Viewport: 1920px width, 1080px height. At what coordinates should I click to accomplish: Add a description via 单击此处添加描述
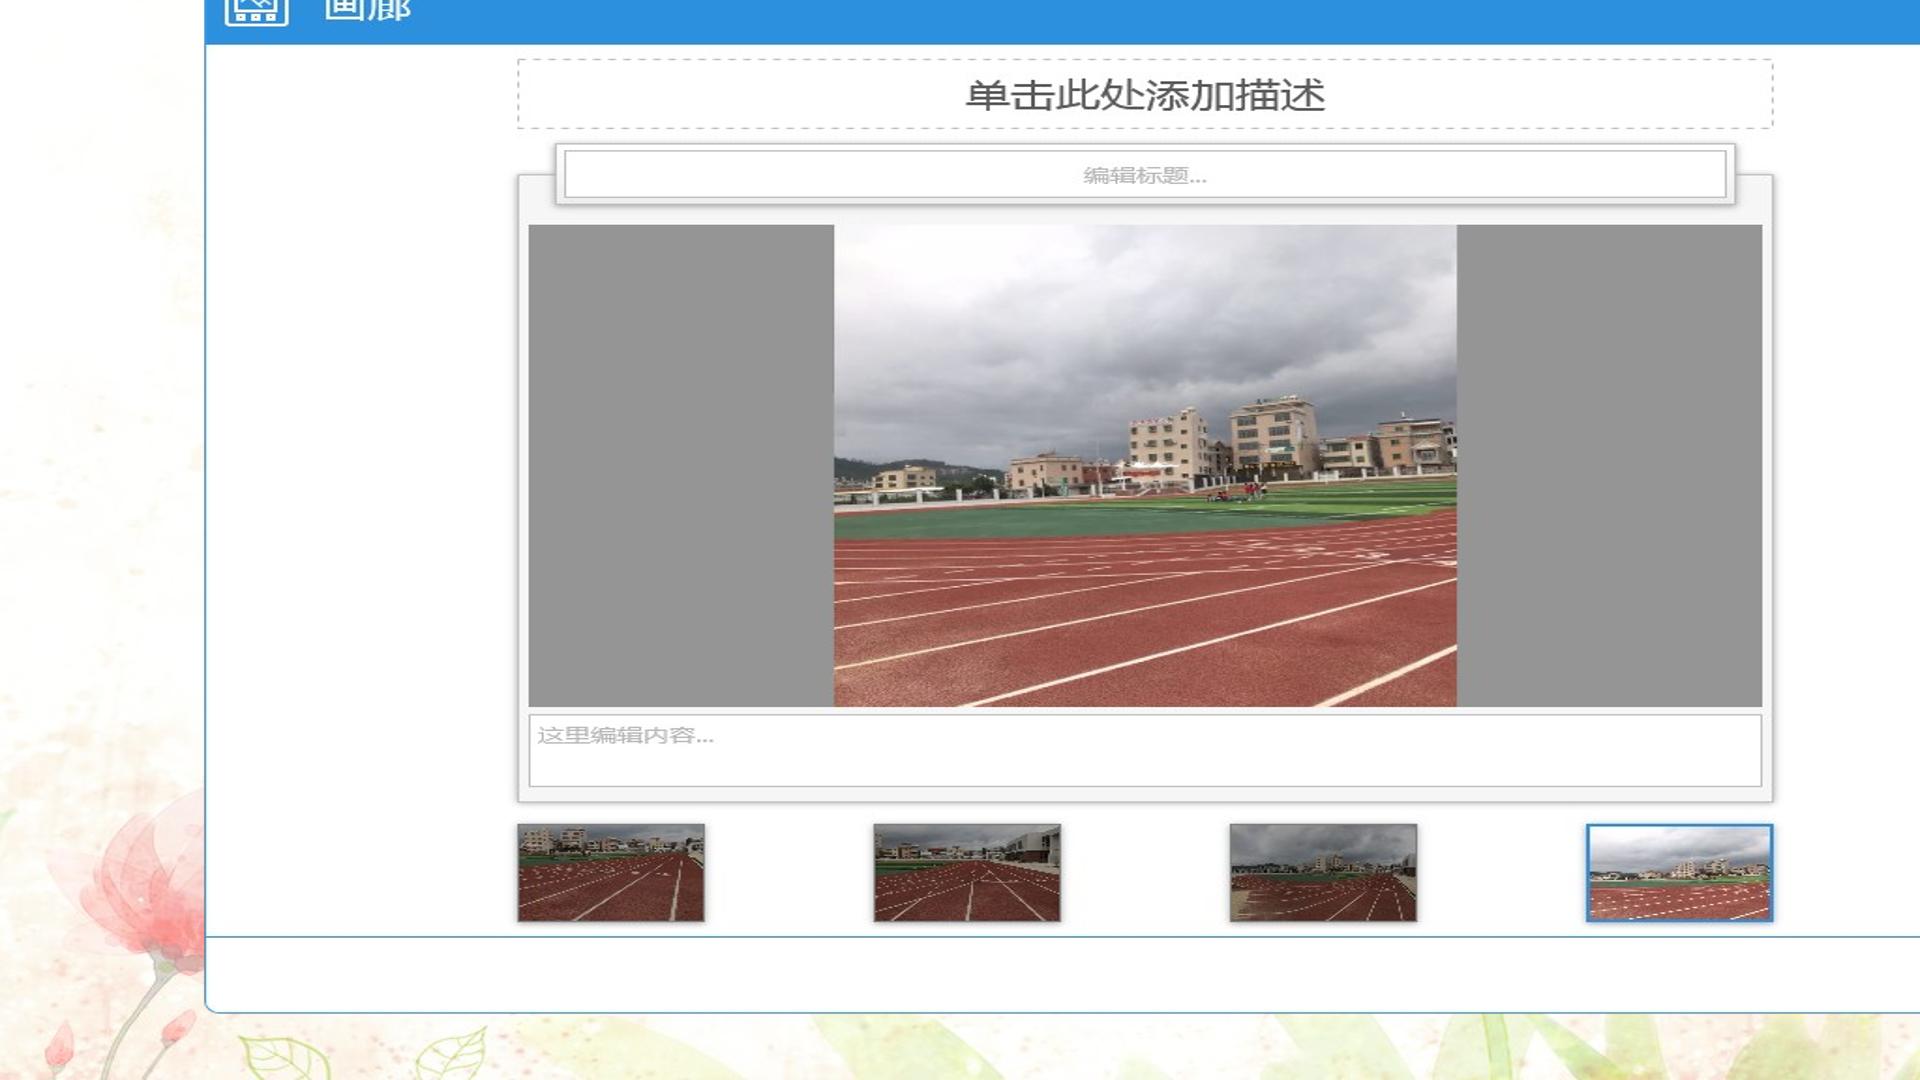1145,94
